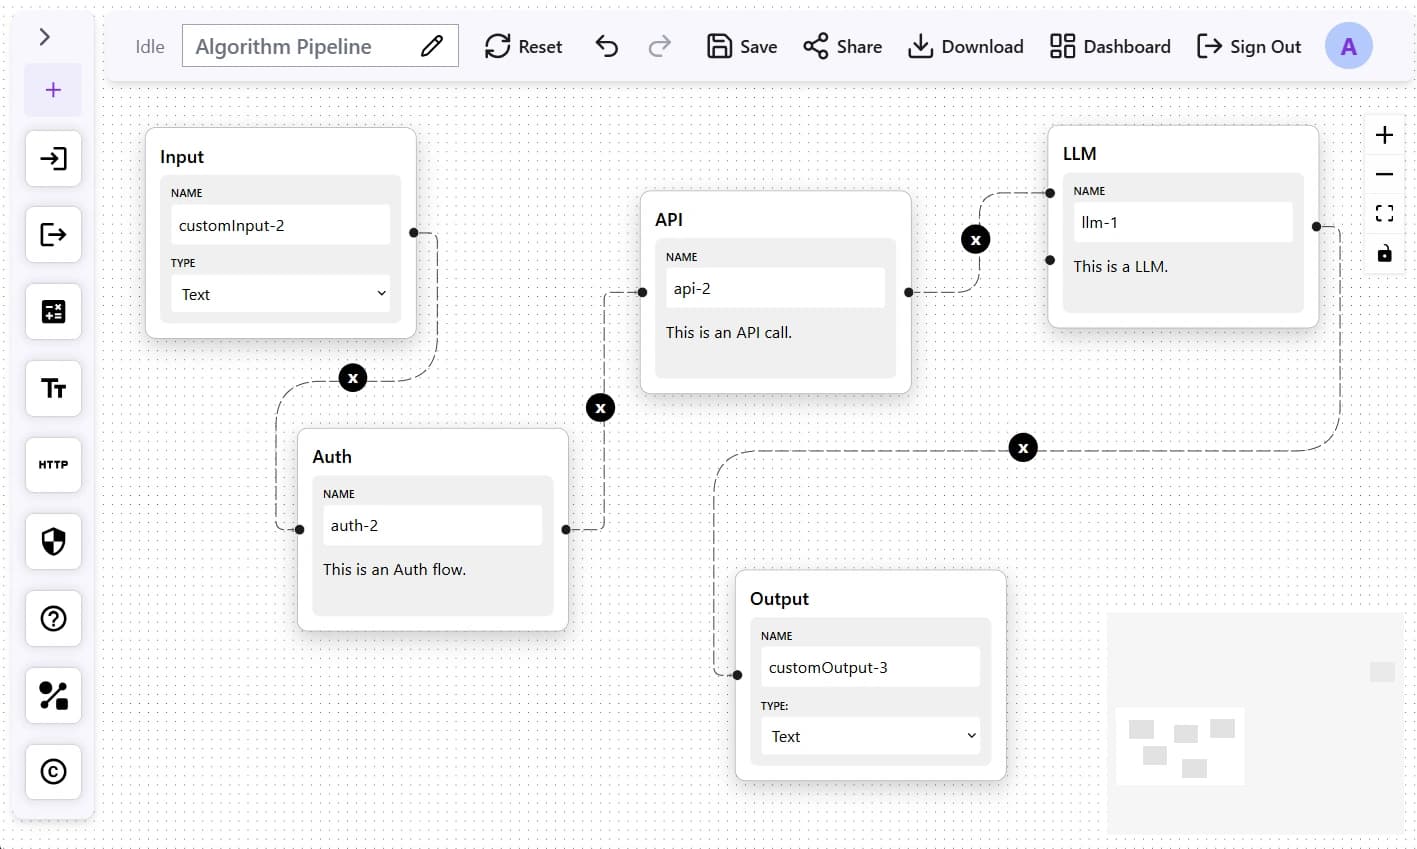The width and height of the screenshot is (1417, 849).
Task: Delete the edge between LLM and Output
Action: pyautogui.click(x=1023, y=448)
